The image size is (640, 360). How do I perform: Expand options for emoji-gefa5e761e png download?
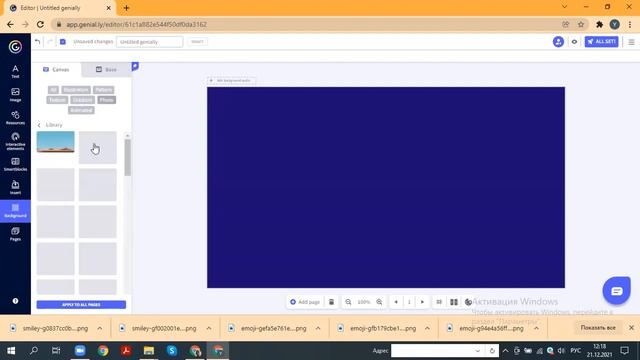coord(318,328)
